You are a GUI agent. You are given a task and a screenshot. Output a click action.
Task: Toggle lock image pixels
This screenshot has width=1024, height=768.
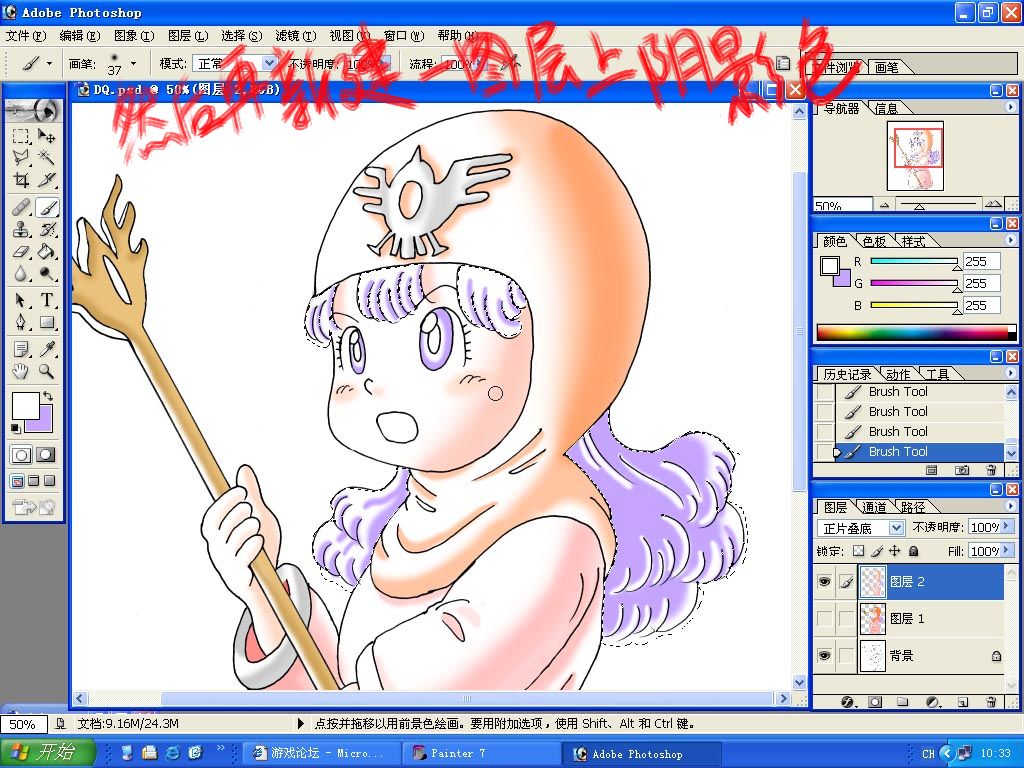(876, 551)
